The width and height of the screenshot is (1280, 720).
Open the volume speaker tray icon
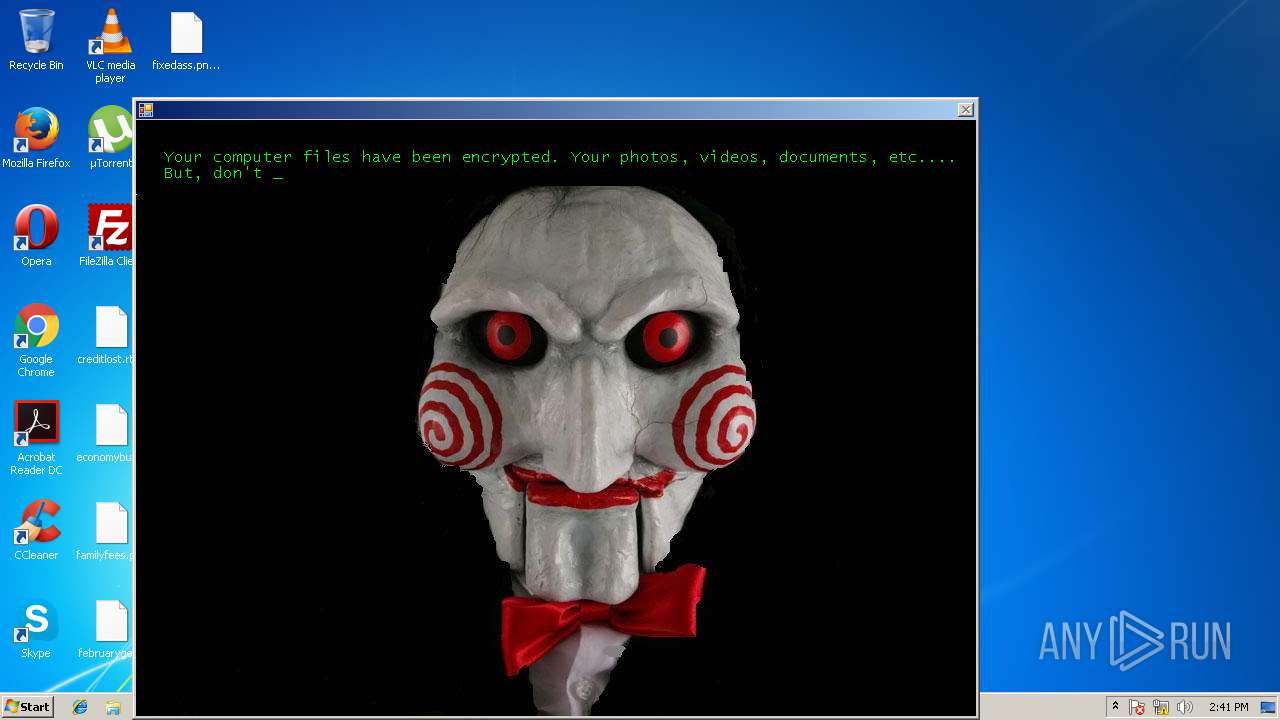[x=1185, y=707]
